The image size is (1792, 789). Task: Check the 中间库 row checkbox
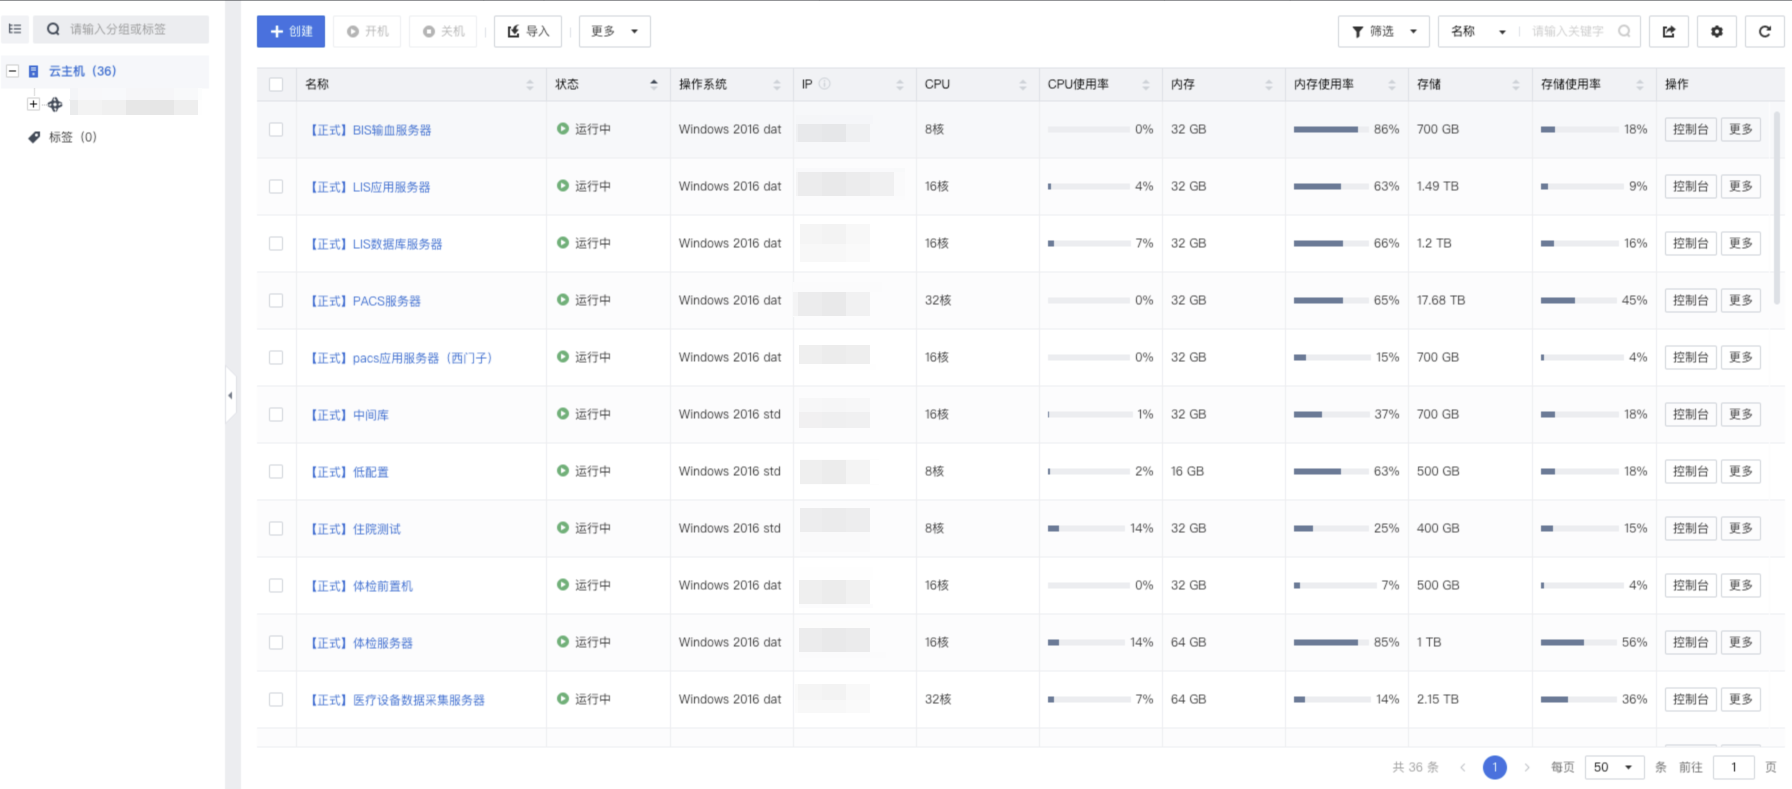pos(276,415)
